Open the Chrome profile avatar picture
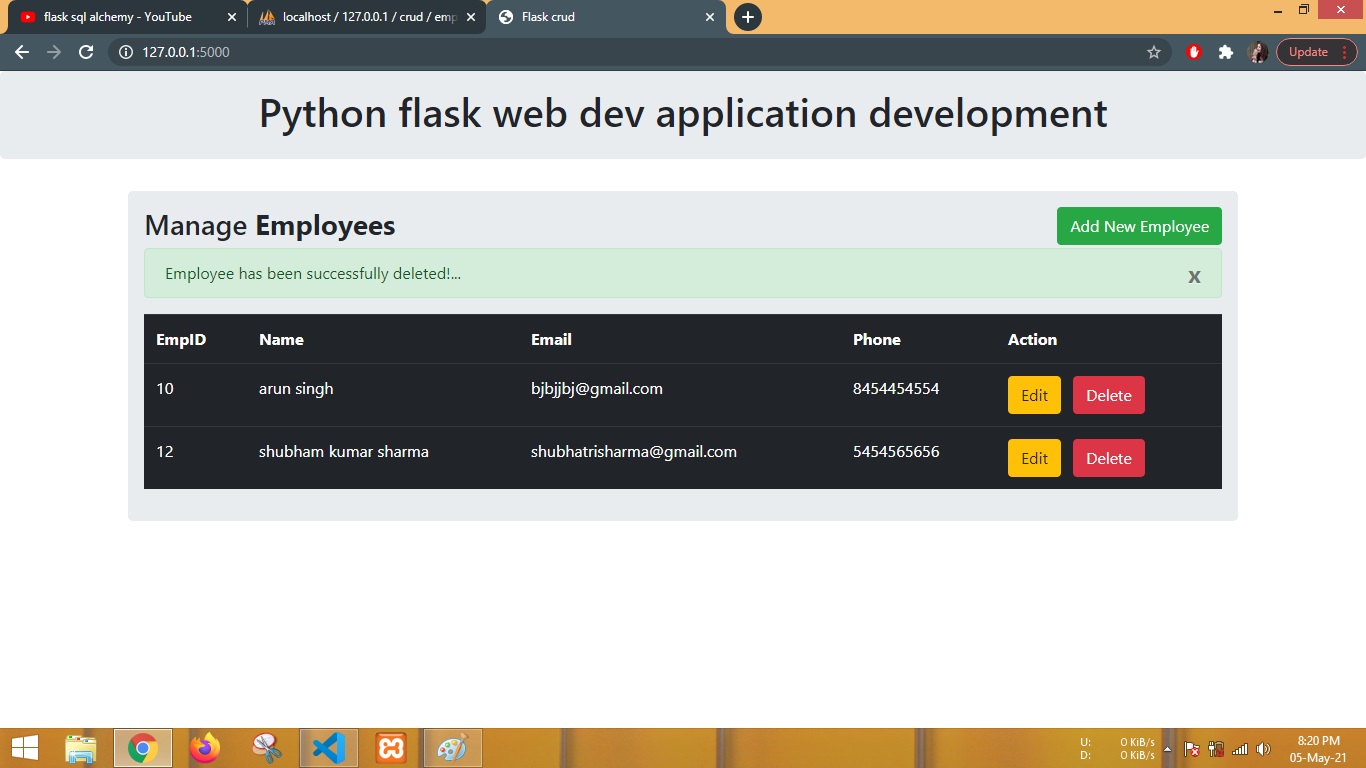 (x=1258, y=51)
